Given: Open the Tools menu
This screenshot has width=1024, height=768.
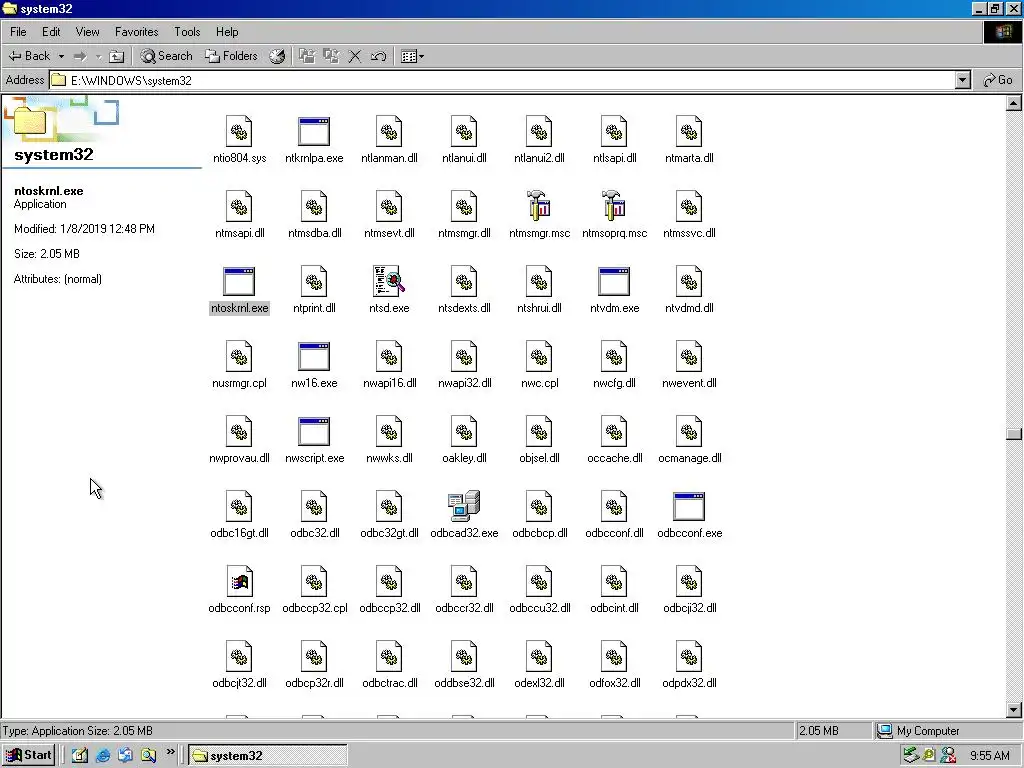Looking at the screenshot, I should 187,31.
